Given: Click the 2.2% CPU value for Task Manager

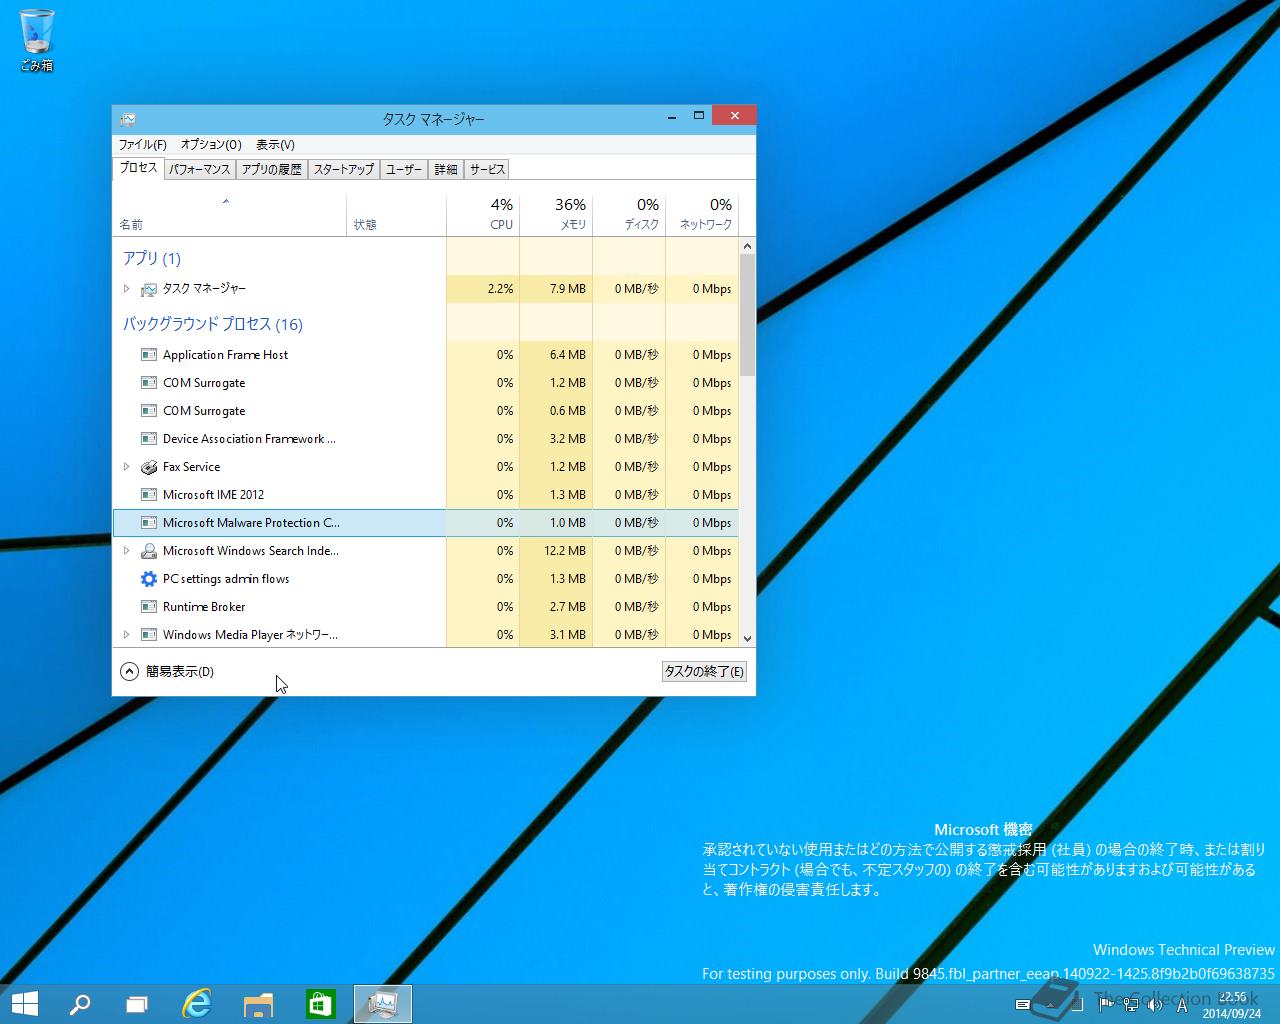Looking at the screenshot, I should click(x=500, y=289).
